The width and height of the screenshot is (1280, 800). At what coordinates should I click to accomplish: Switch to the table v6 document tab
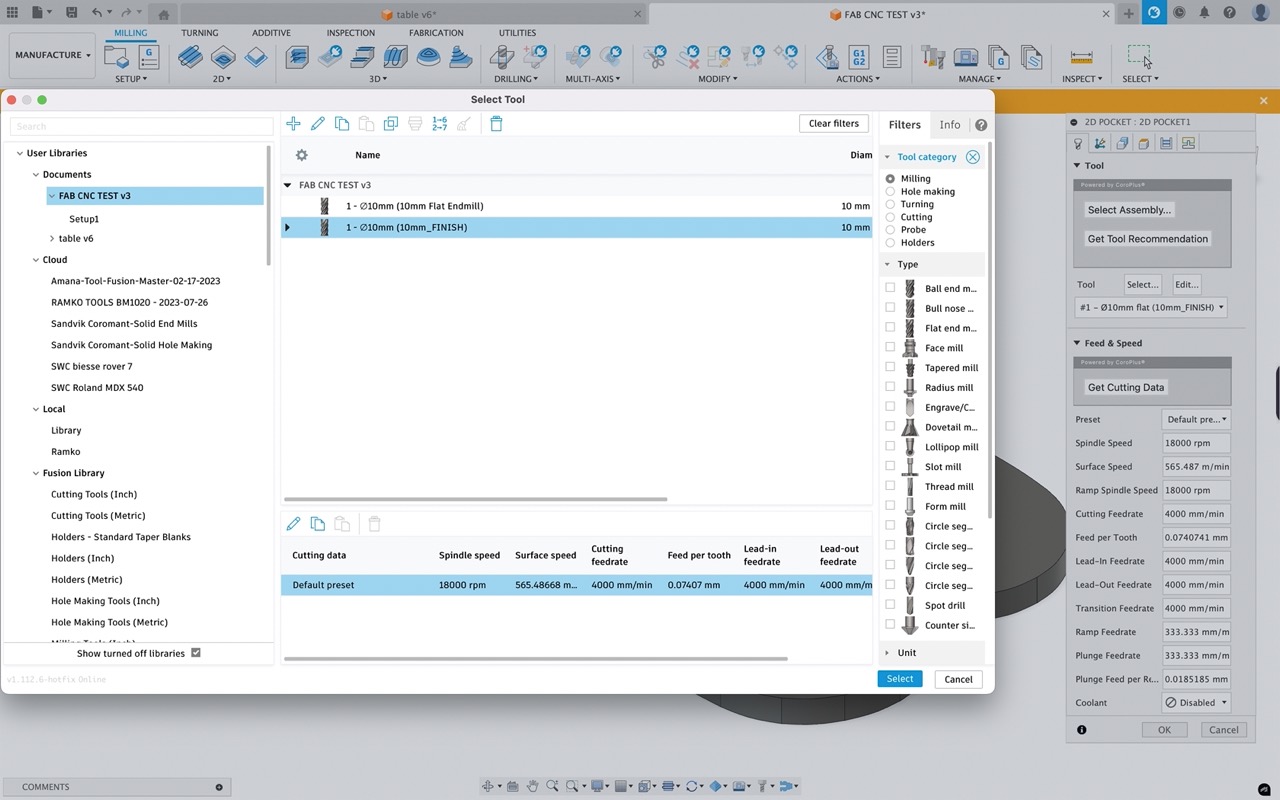(409, 14)
